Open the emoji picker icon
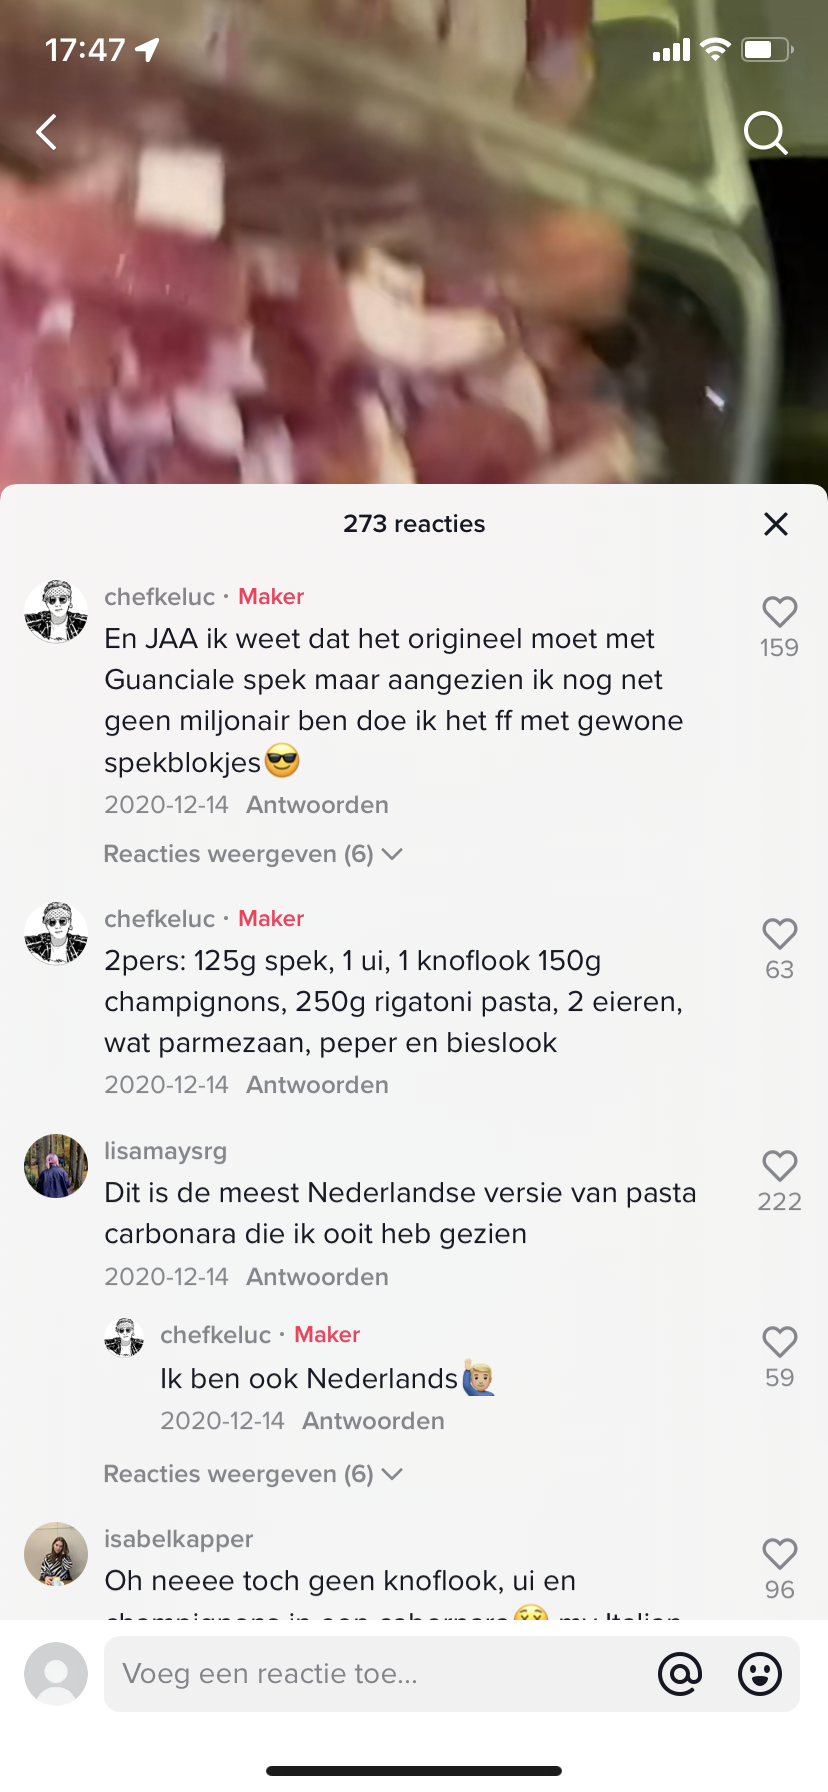The image size is (828, 1792). click(x=760, y=1673)
